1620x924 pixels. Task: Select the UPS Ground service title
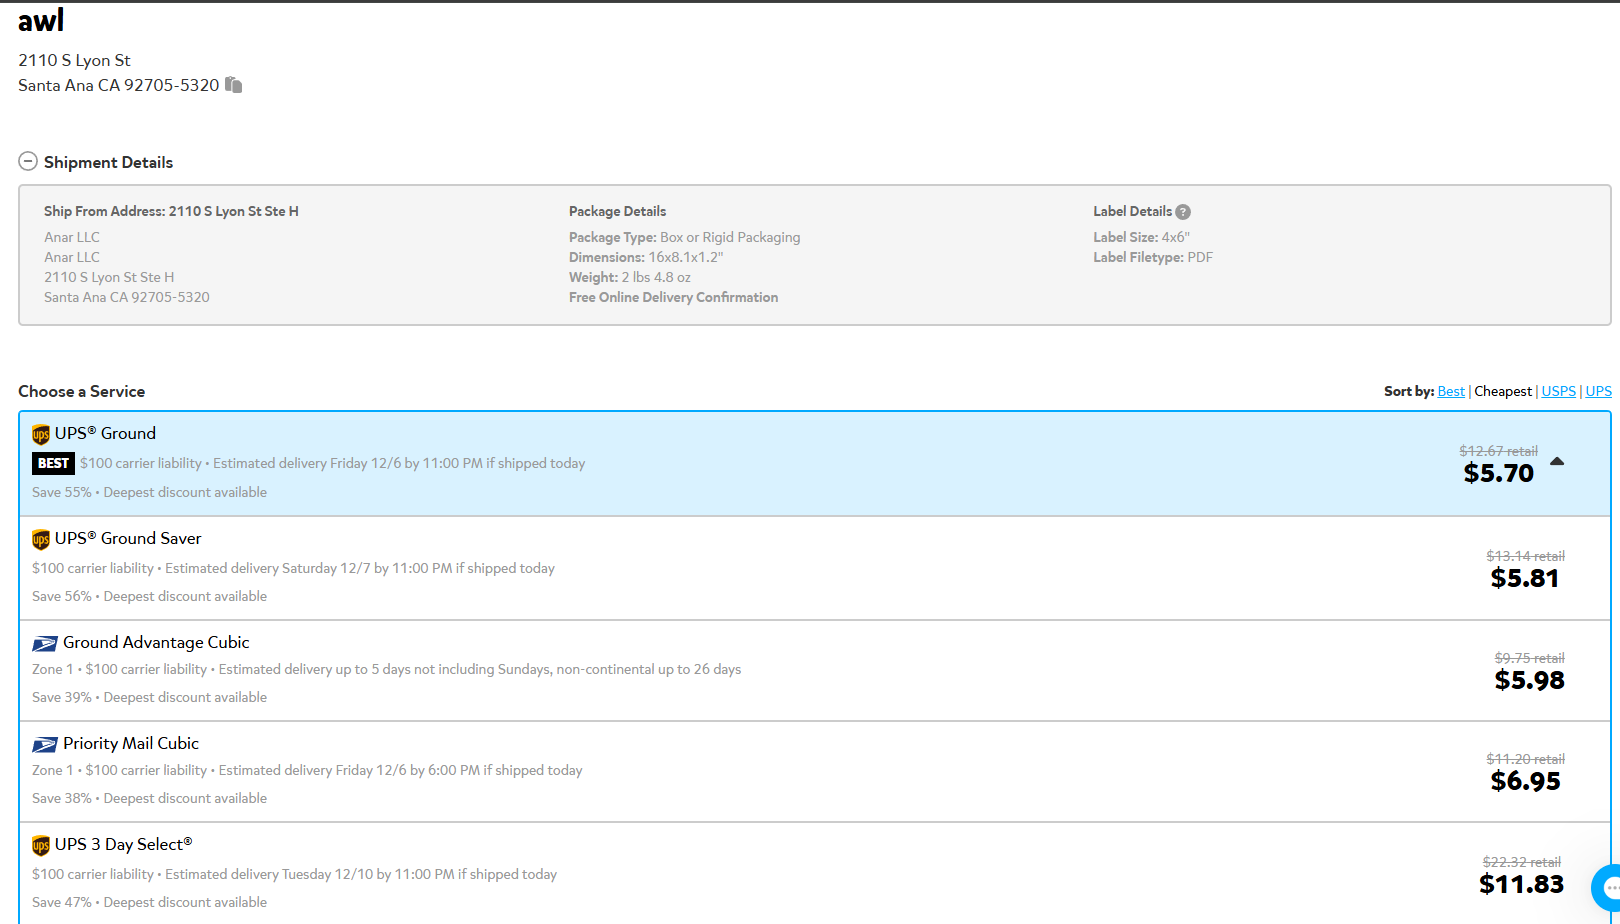(105, 433)
